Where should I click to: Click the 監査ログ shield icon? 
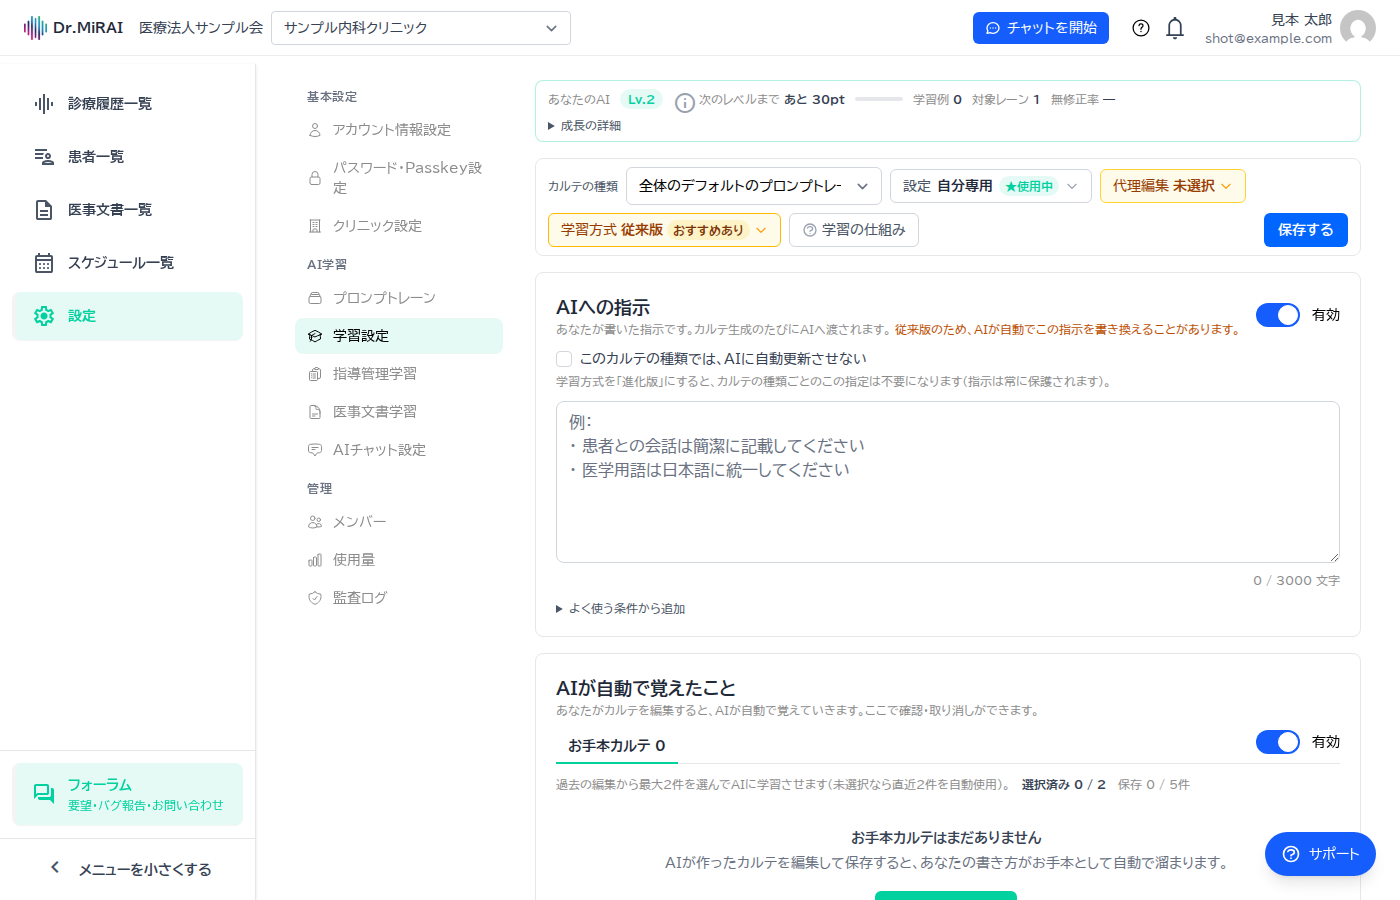(315, 598)
